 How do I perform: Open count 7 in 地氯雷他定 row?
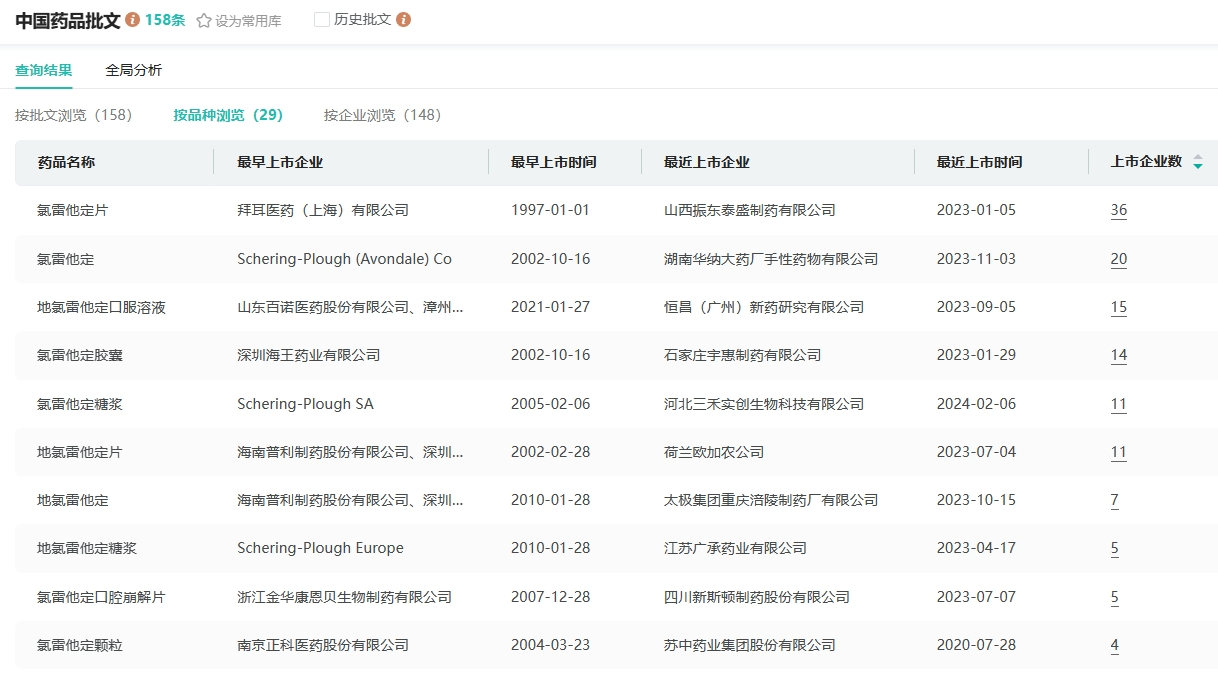[x=1114, y=500]
